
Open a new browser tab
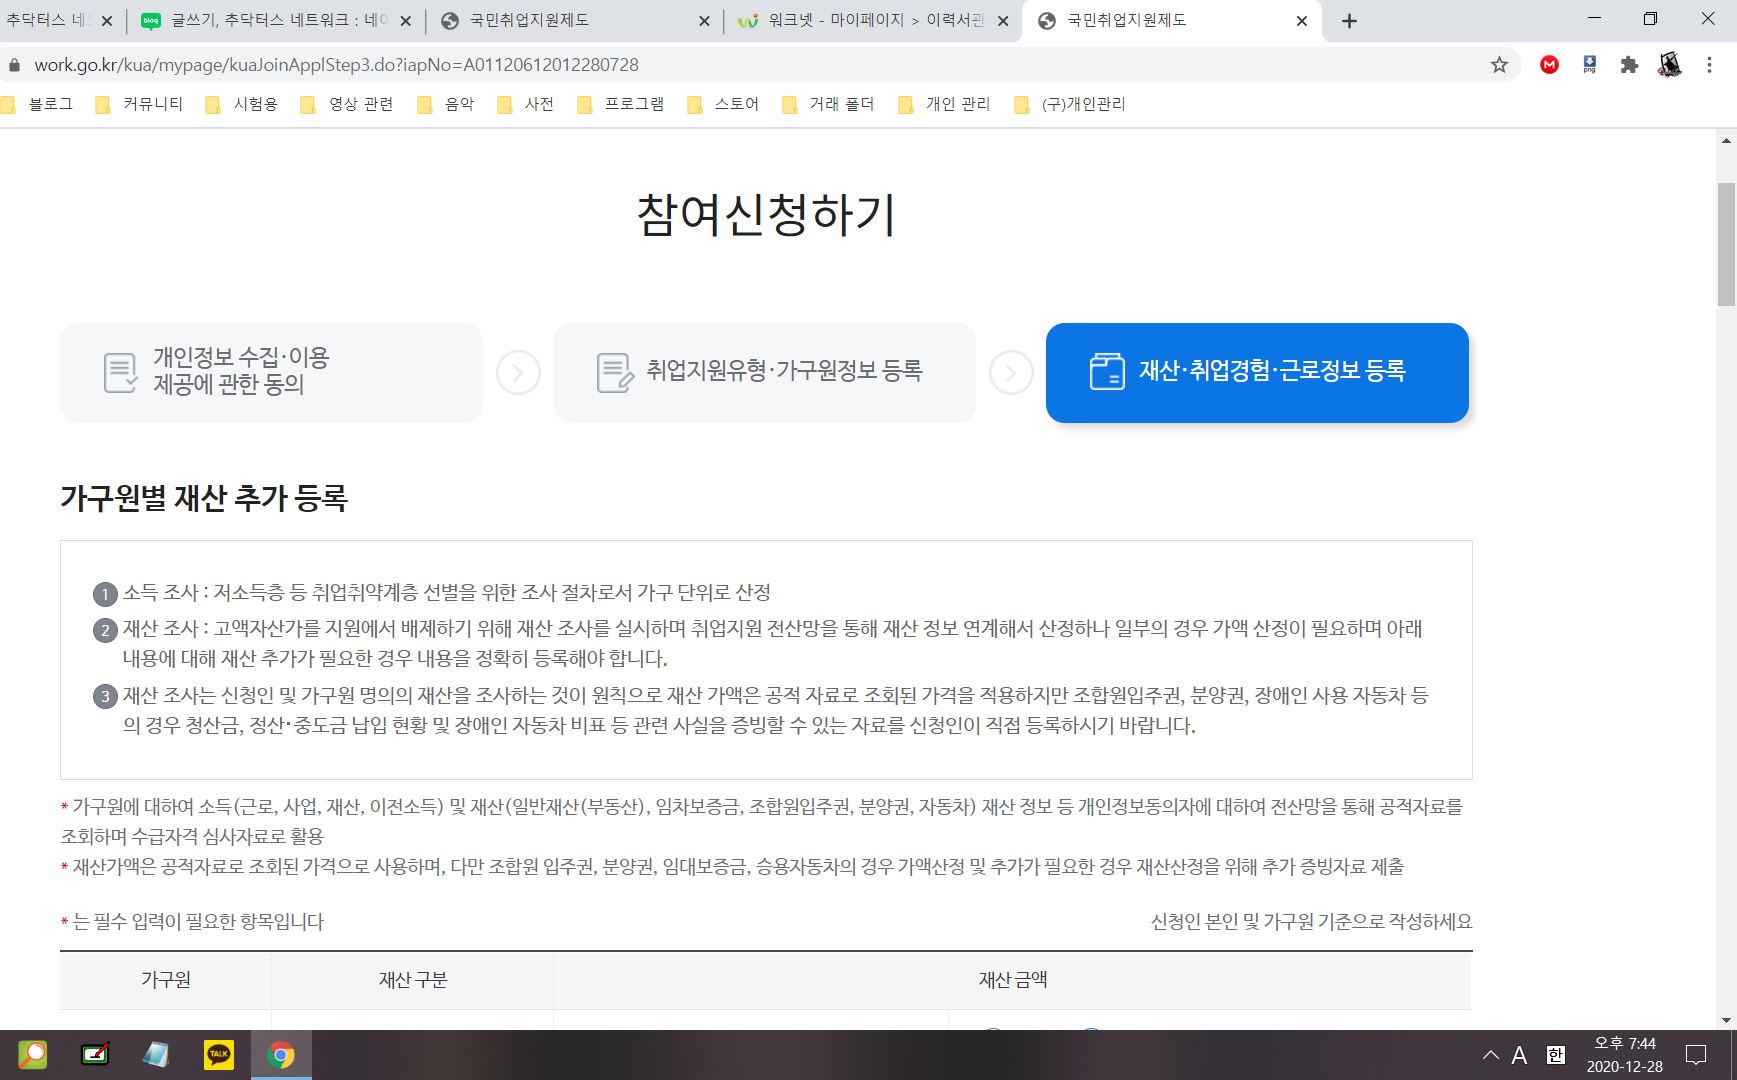click(1349, 21)
